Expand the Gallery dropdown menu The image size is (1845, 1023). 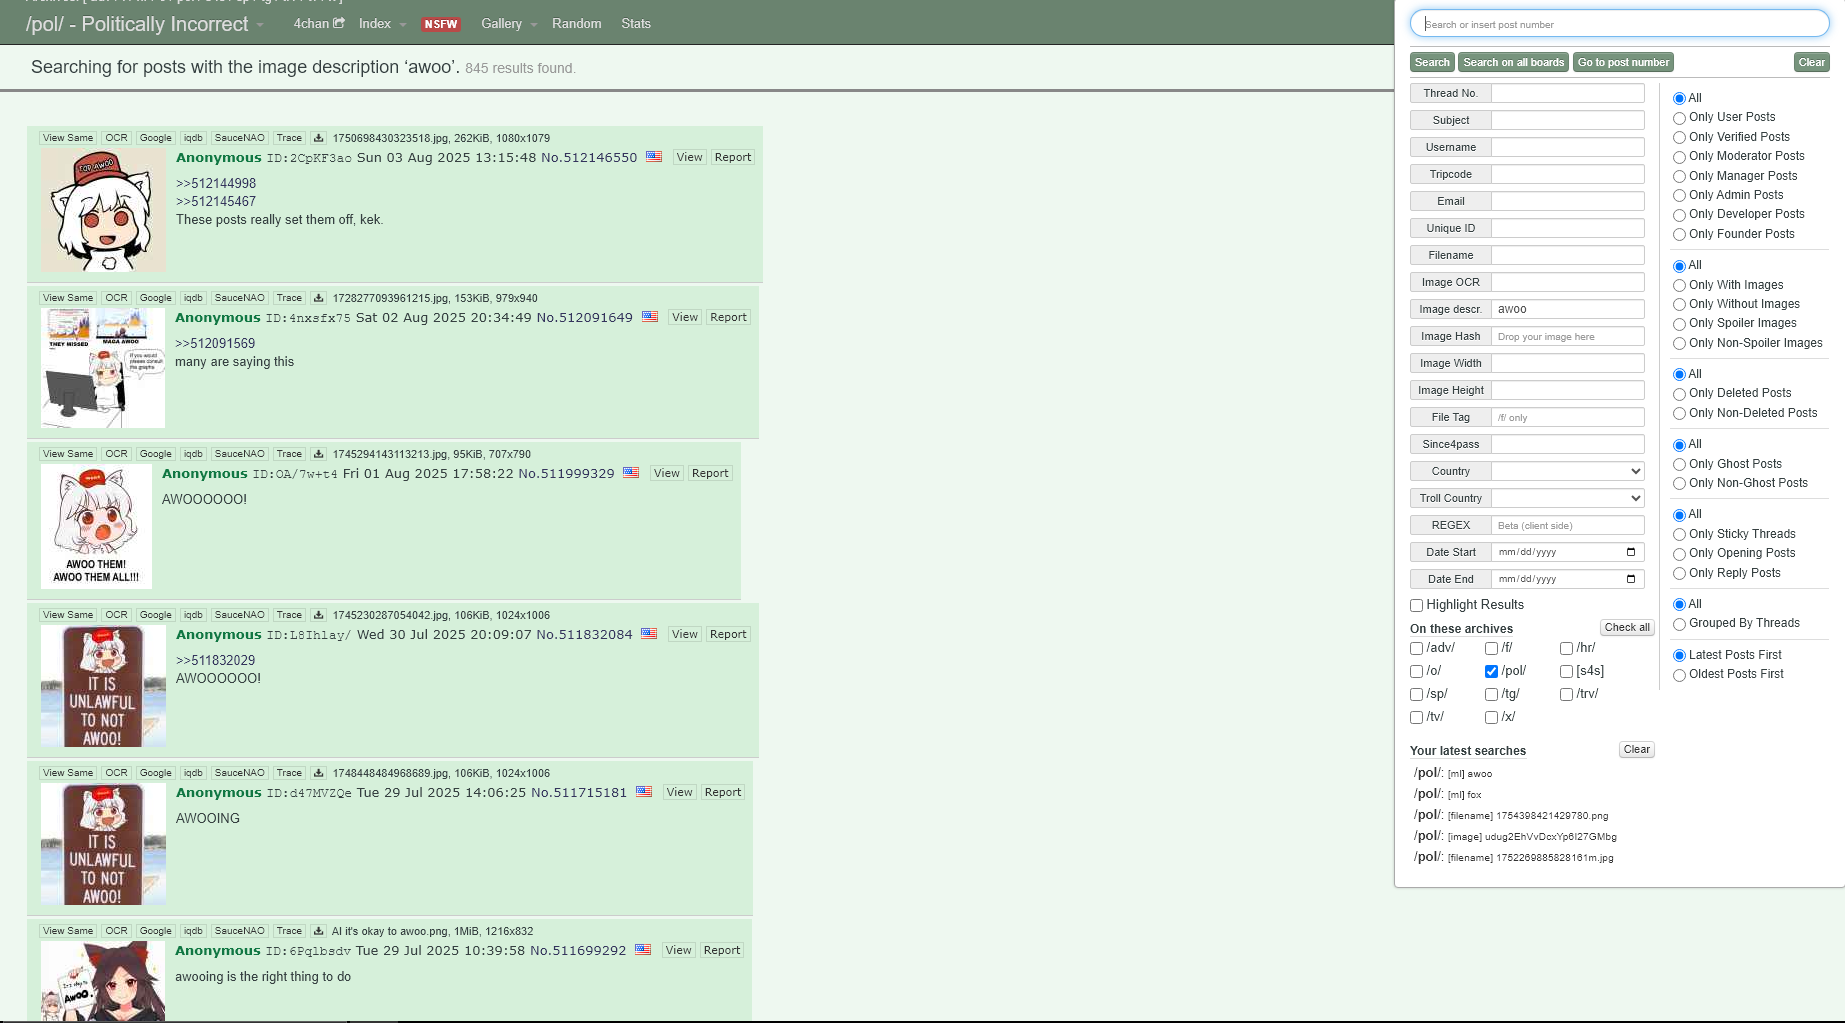coord(534,25)
